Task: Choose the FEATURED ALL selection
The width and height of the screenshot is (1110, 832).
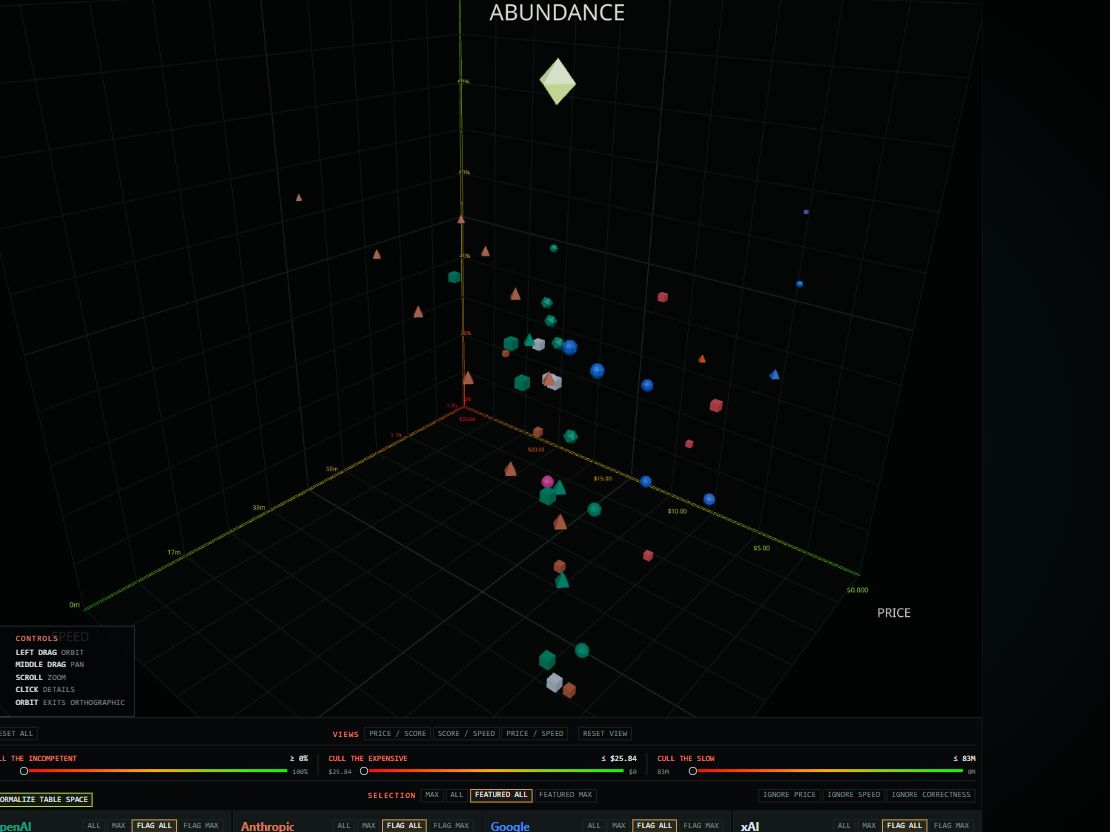Action: (x=501, y=794)
